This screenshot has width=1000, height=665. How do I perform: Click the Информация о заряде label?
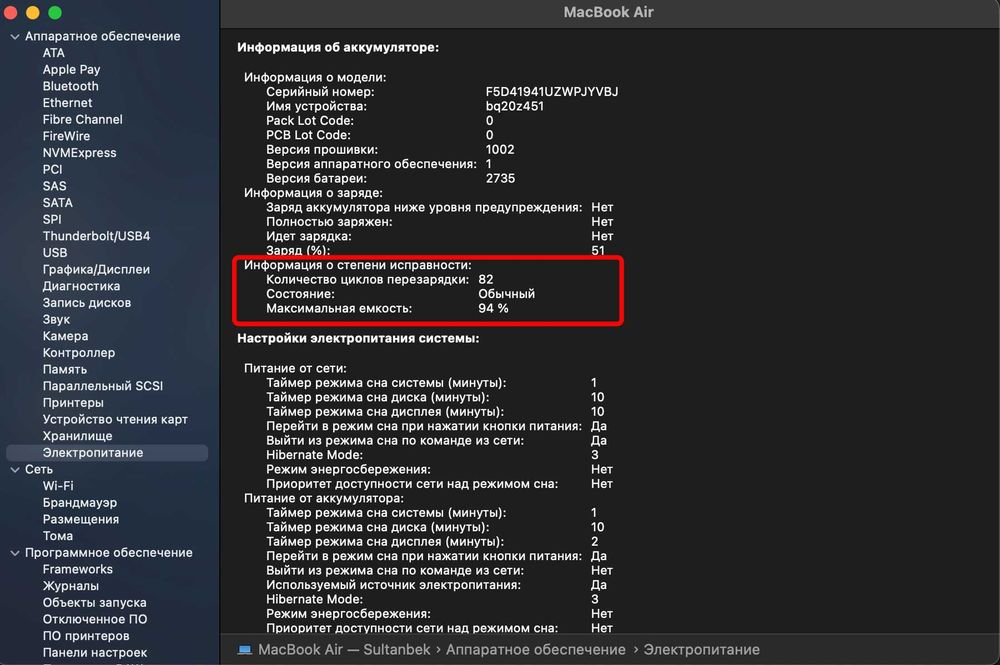point(313,193)
